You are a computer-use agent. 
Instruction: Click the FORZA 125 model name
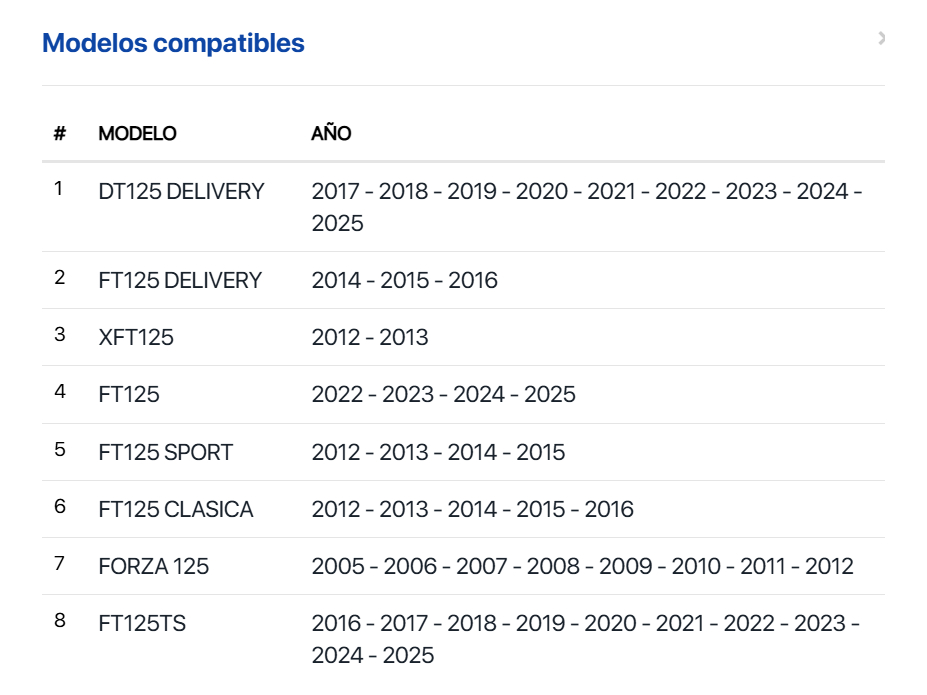[154, 566]
